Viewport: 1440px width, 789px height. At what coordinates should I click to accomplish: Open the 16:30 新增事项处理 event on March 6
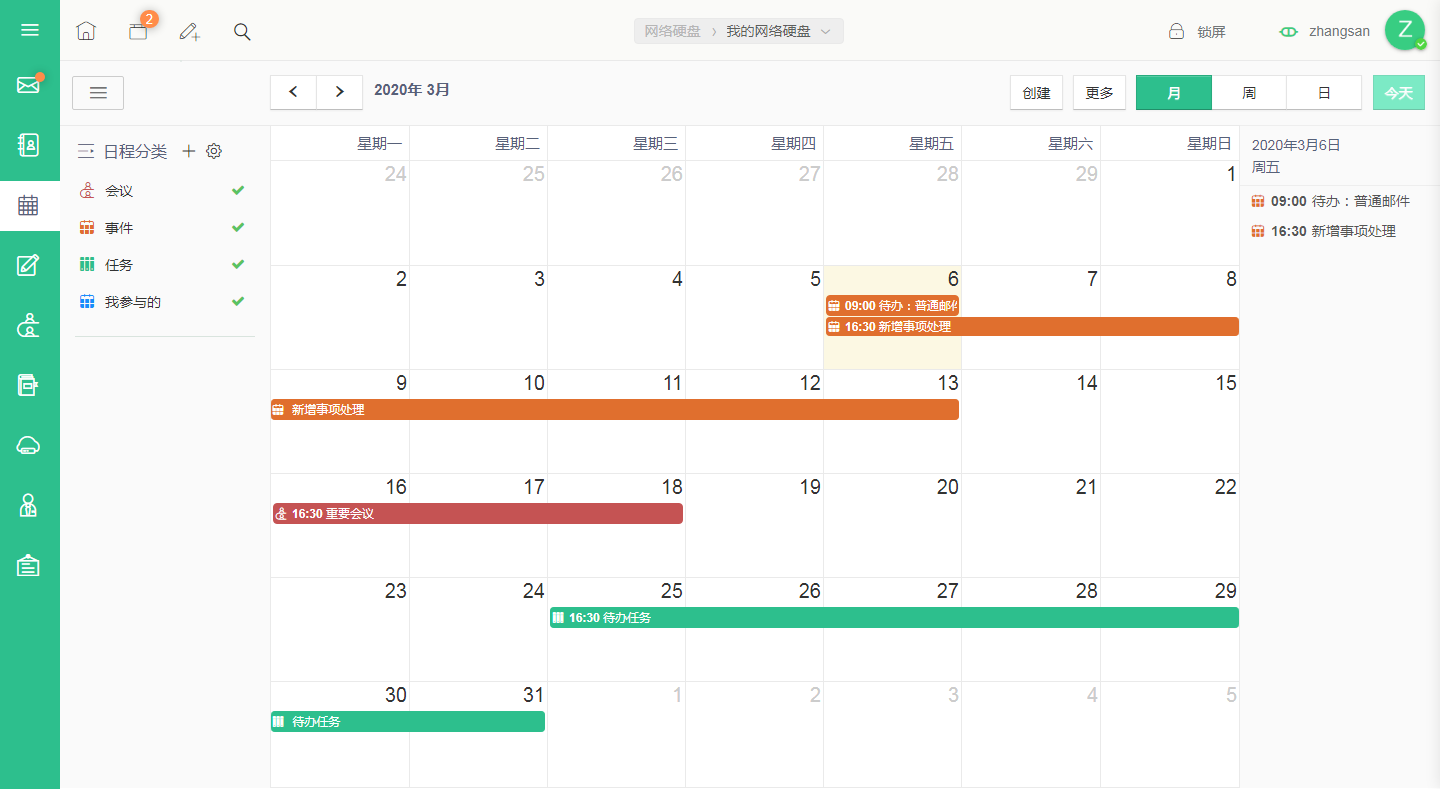[1032, 327]
